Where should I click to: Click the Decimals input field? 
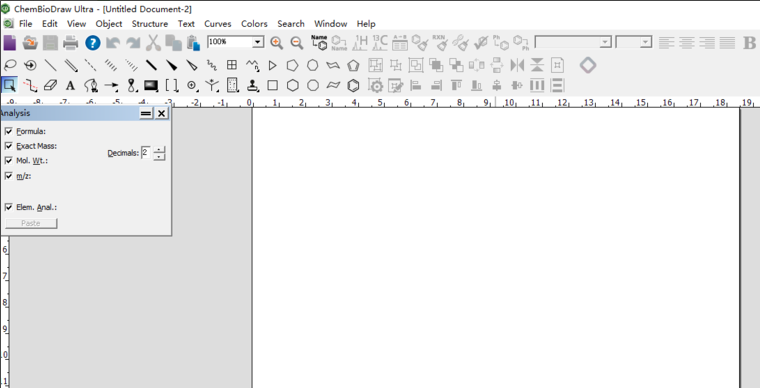click(145, 153)
